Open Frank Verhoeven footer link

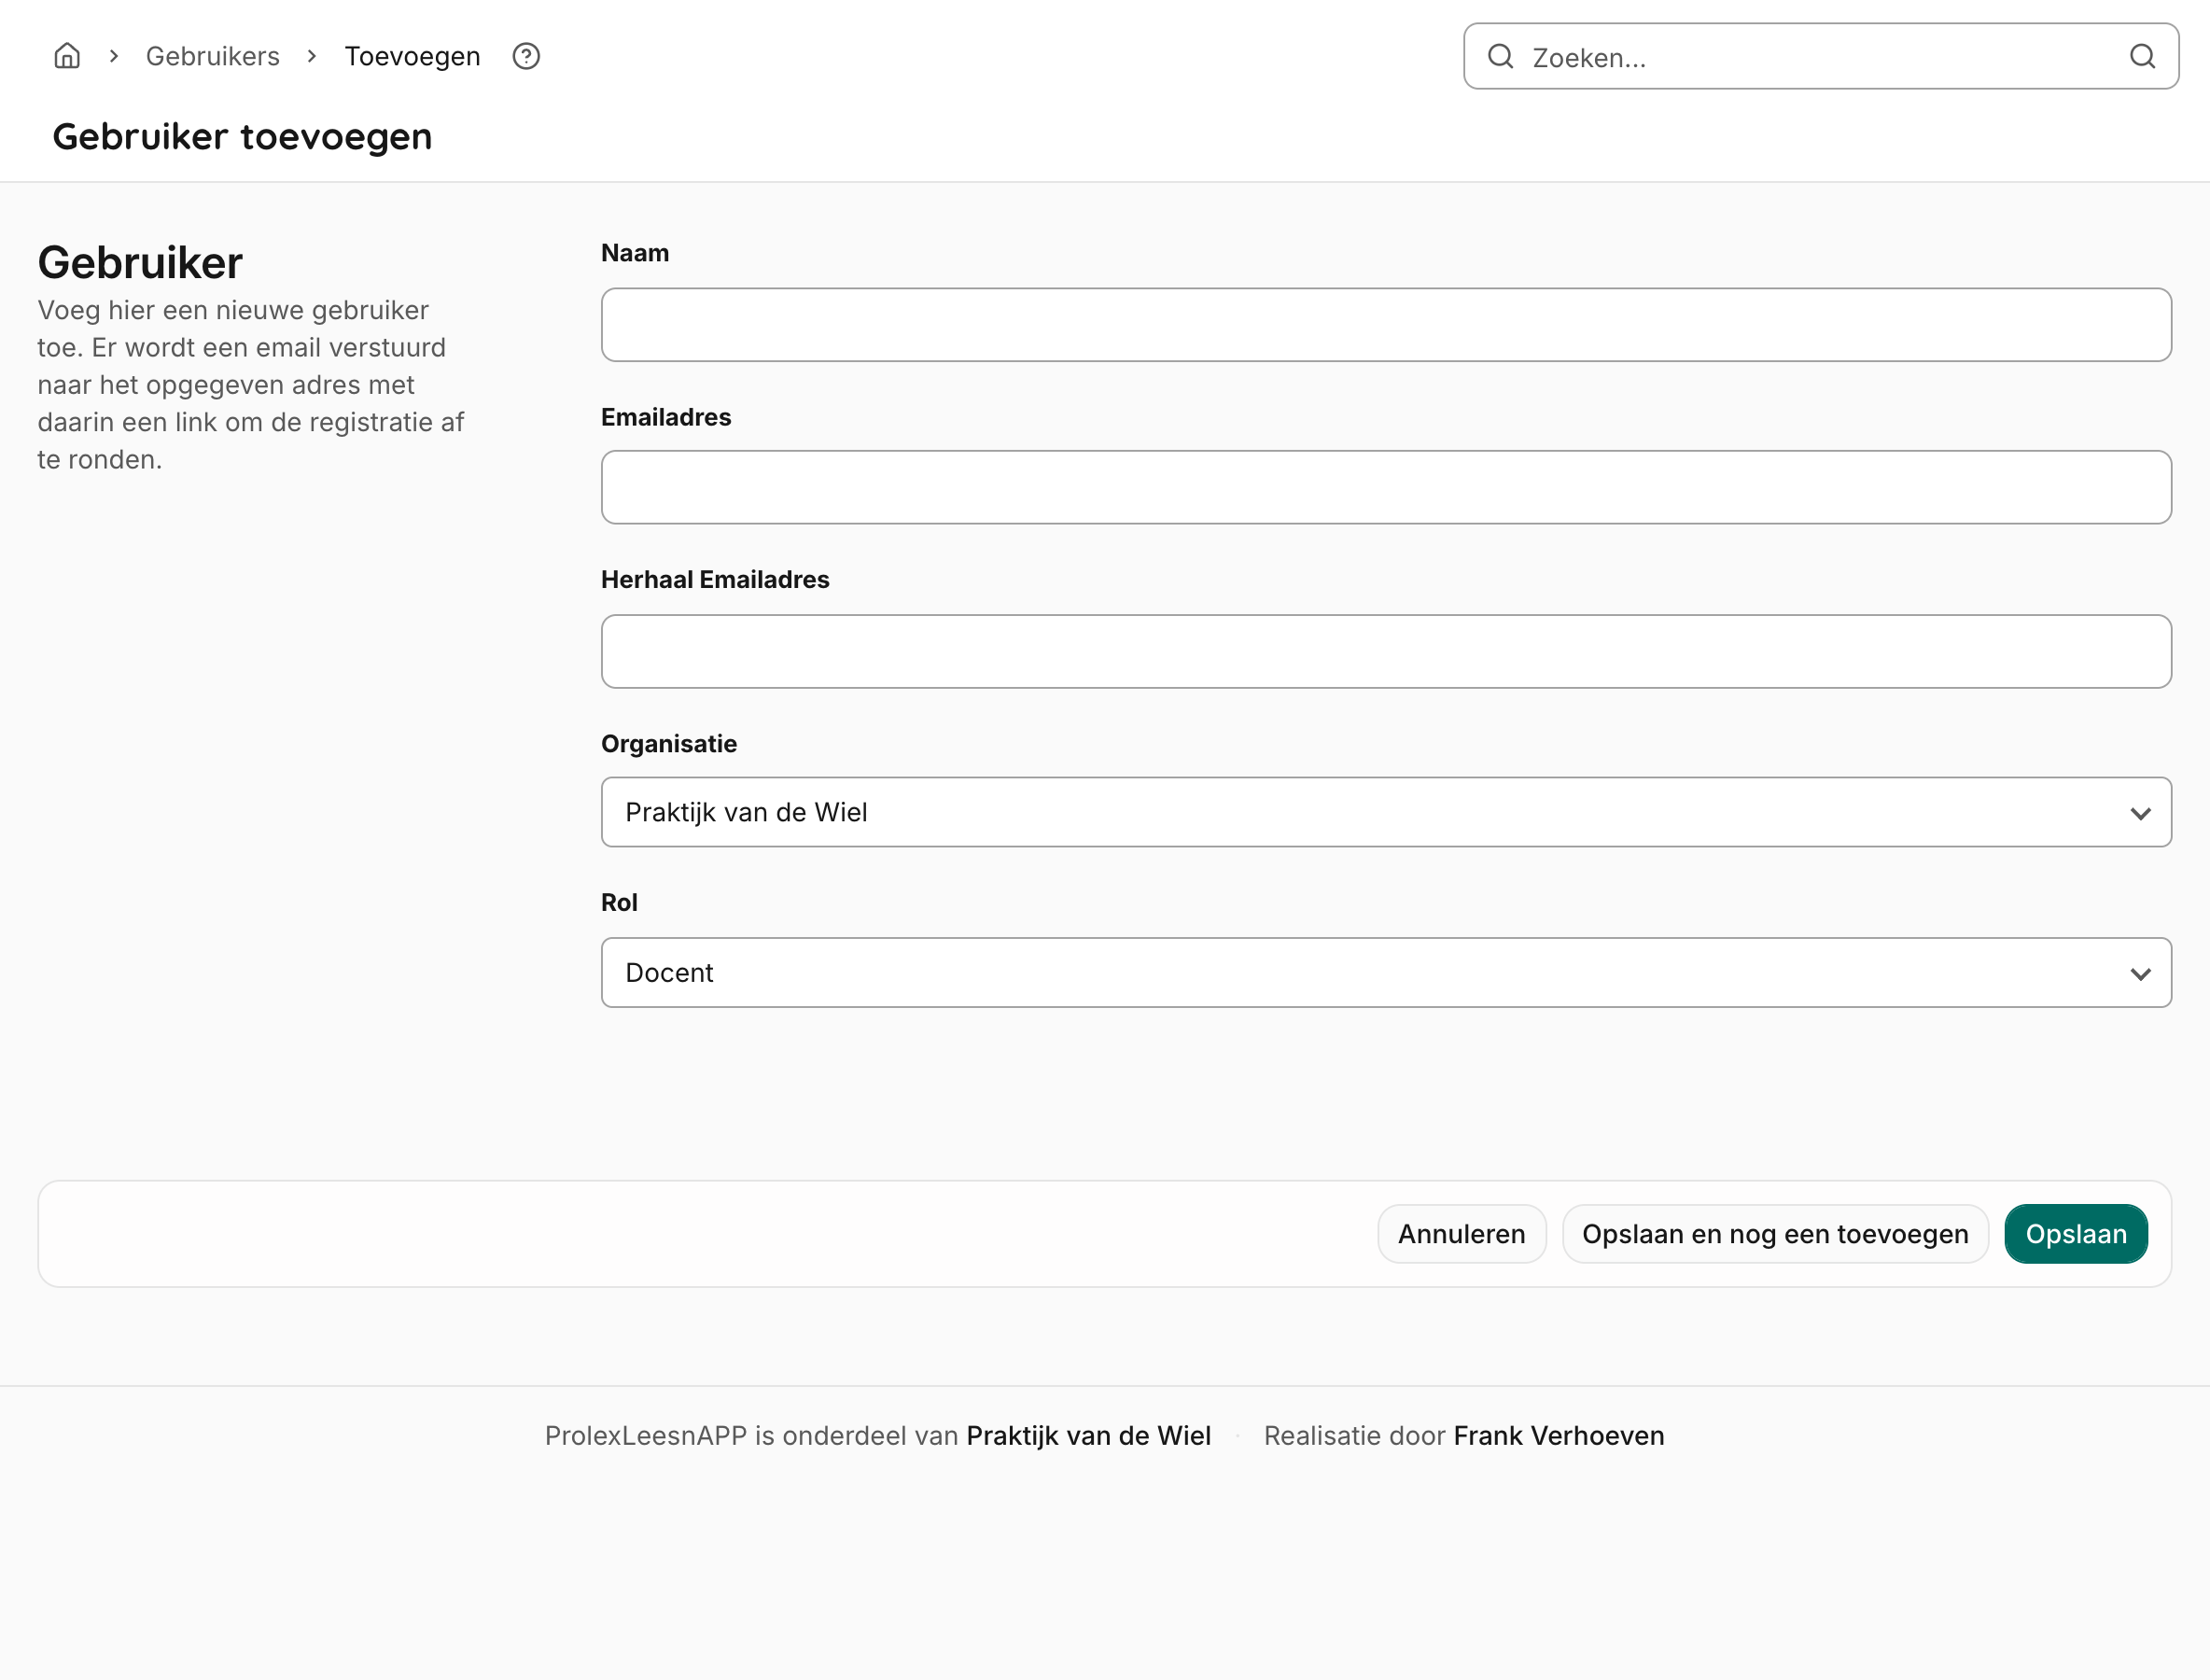point(1558,1436)
